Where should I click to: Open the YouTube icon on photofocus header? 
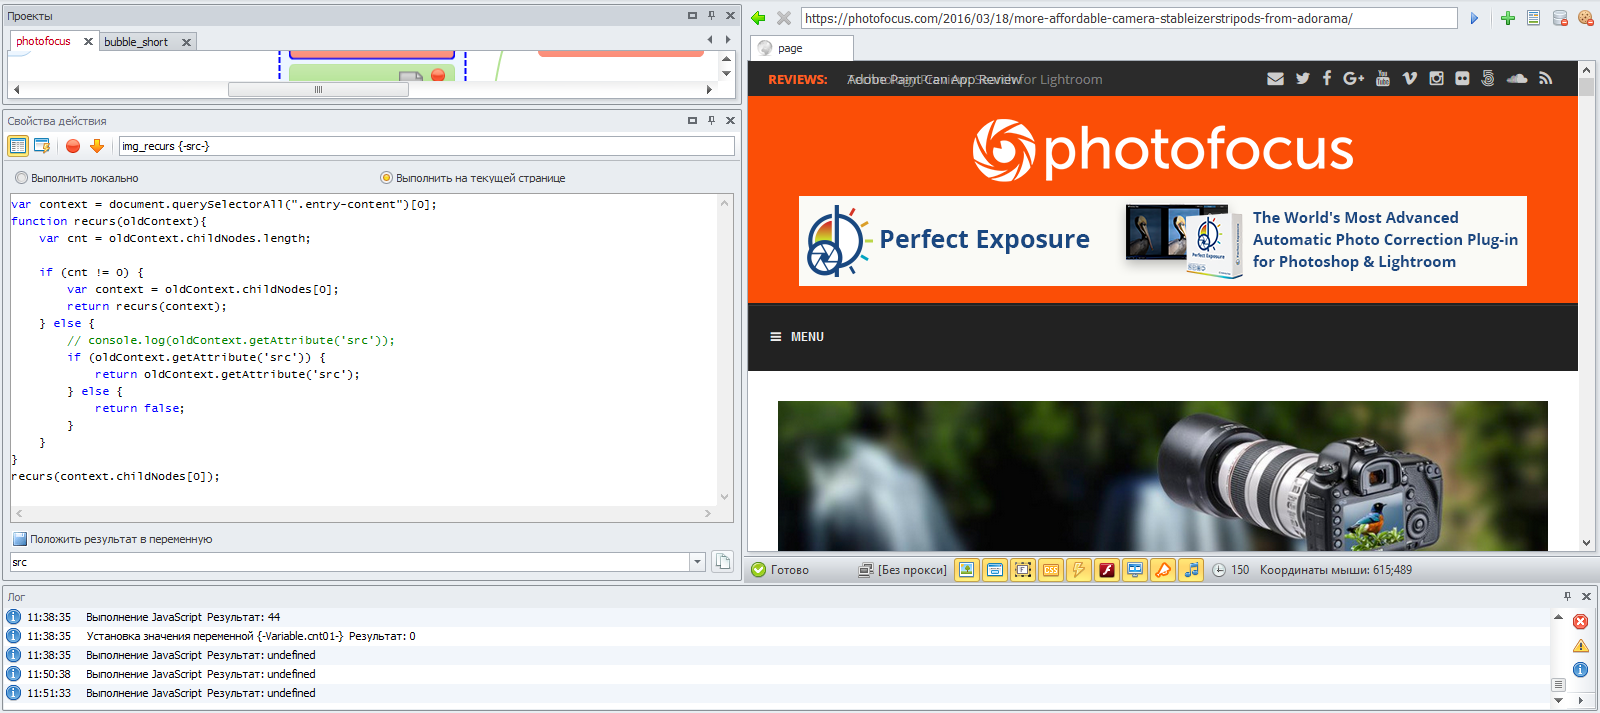point(1383,79)
